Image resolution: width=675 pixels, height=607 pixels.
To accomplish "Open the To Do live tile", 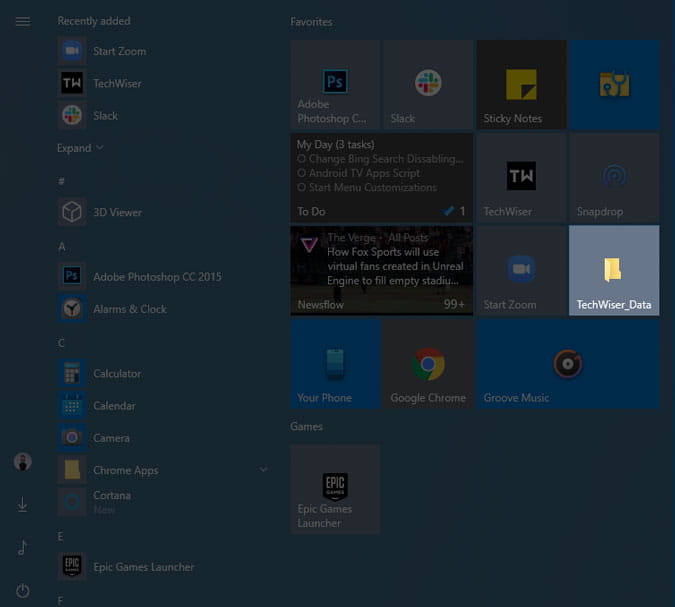I will coord(381,178).
